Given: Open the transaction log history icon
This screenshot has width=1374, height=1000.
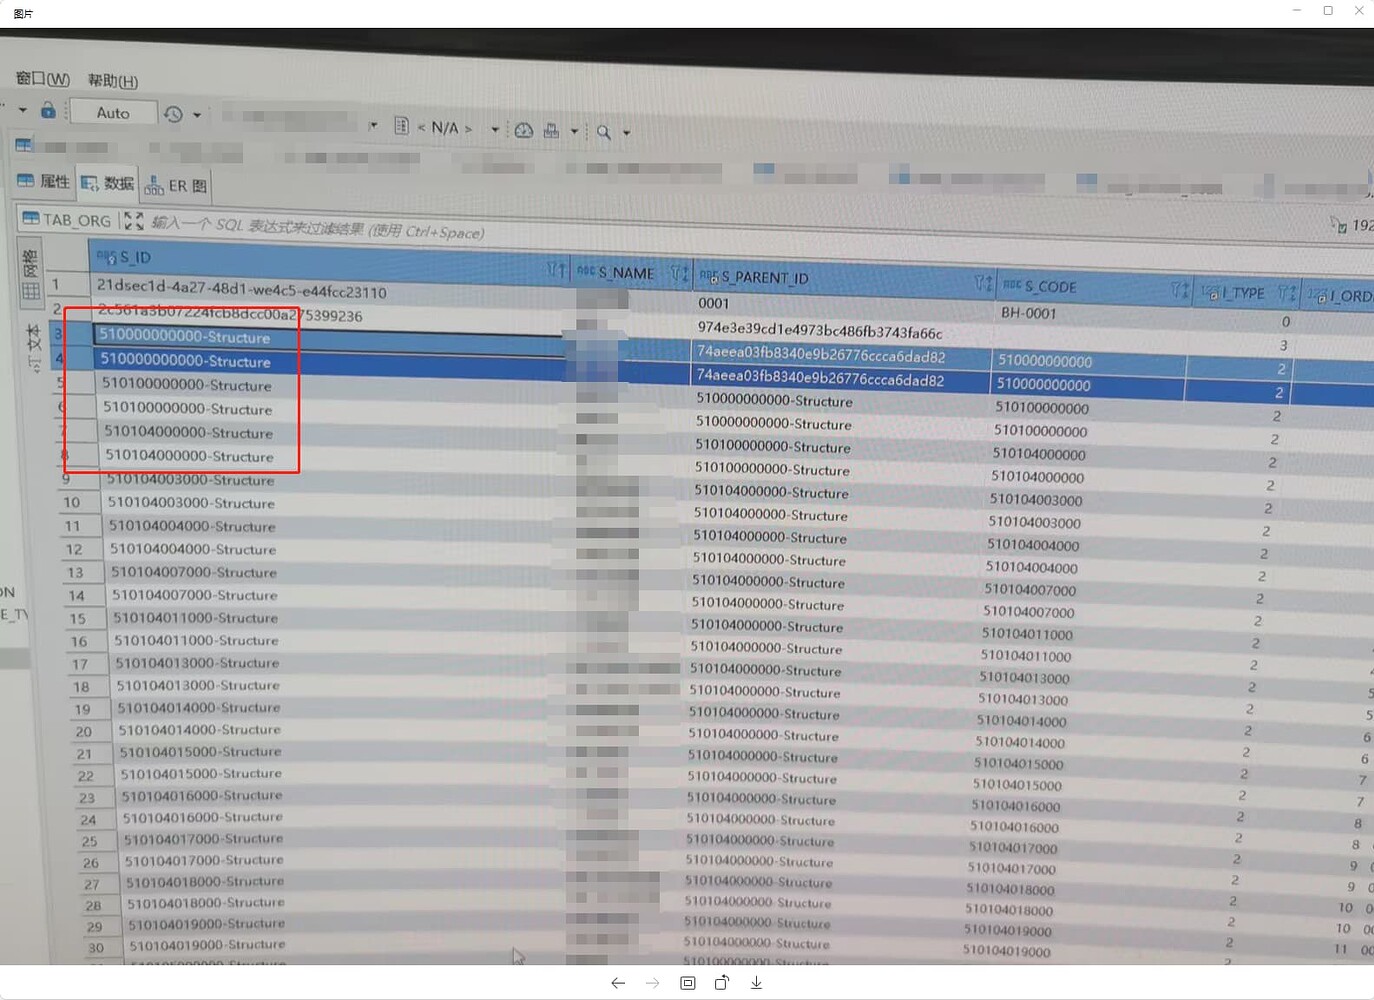Looking at the screenshot, I should click(173, 114).
